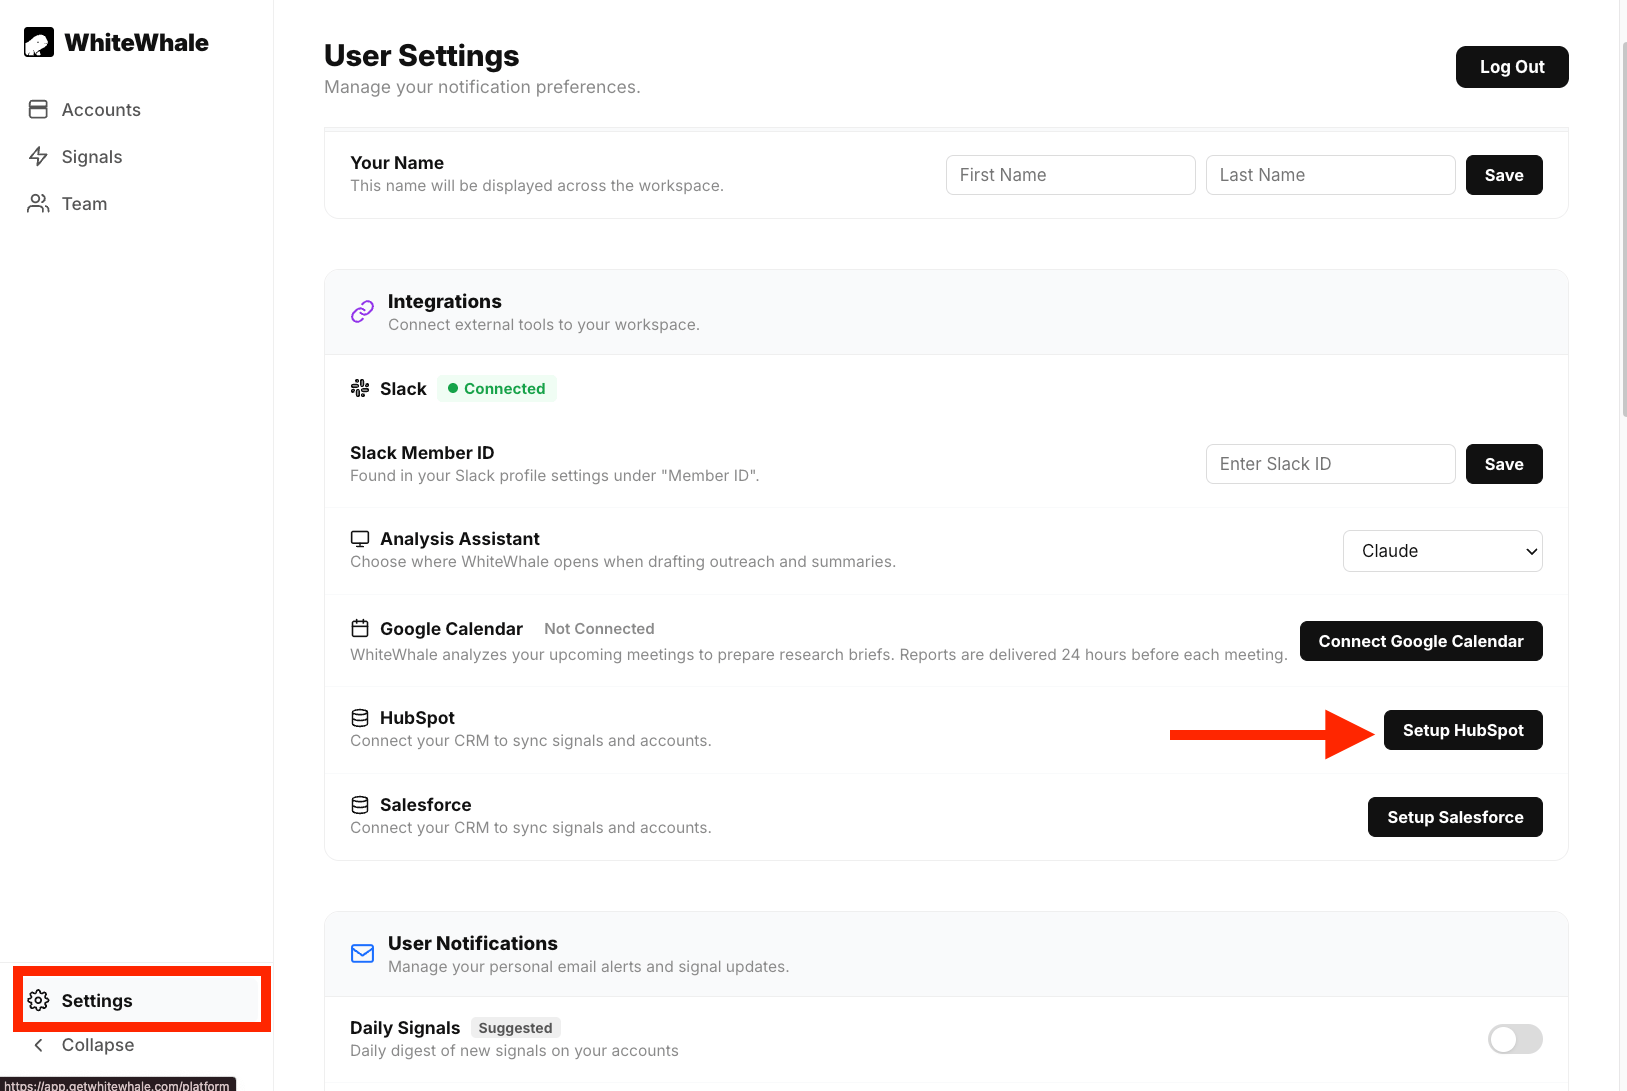Click the User Notifications envelope icon
The width and height of the screenshot is (1627, 1091).
(362, 954)
